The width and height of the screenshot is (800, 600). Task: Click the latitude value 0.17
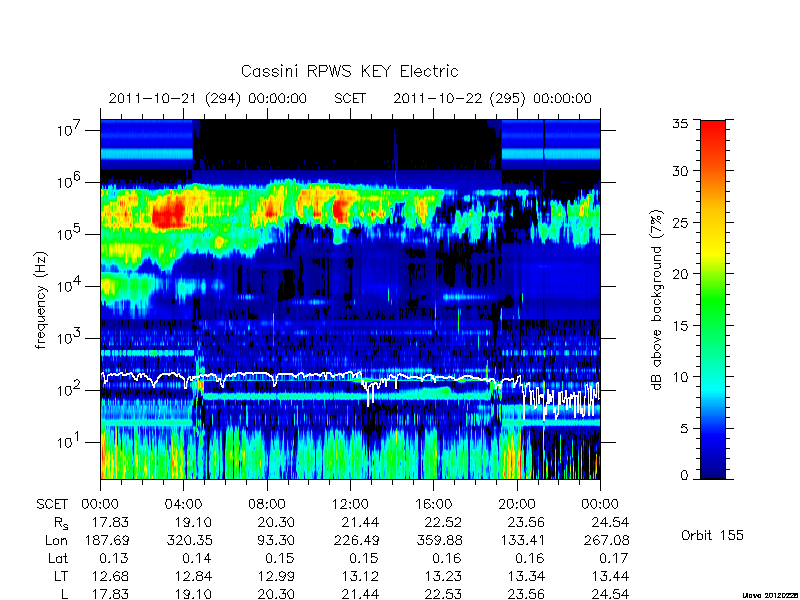pos(614,559)
